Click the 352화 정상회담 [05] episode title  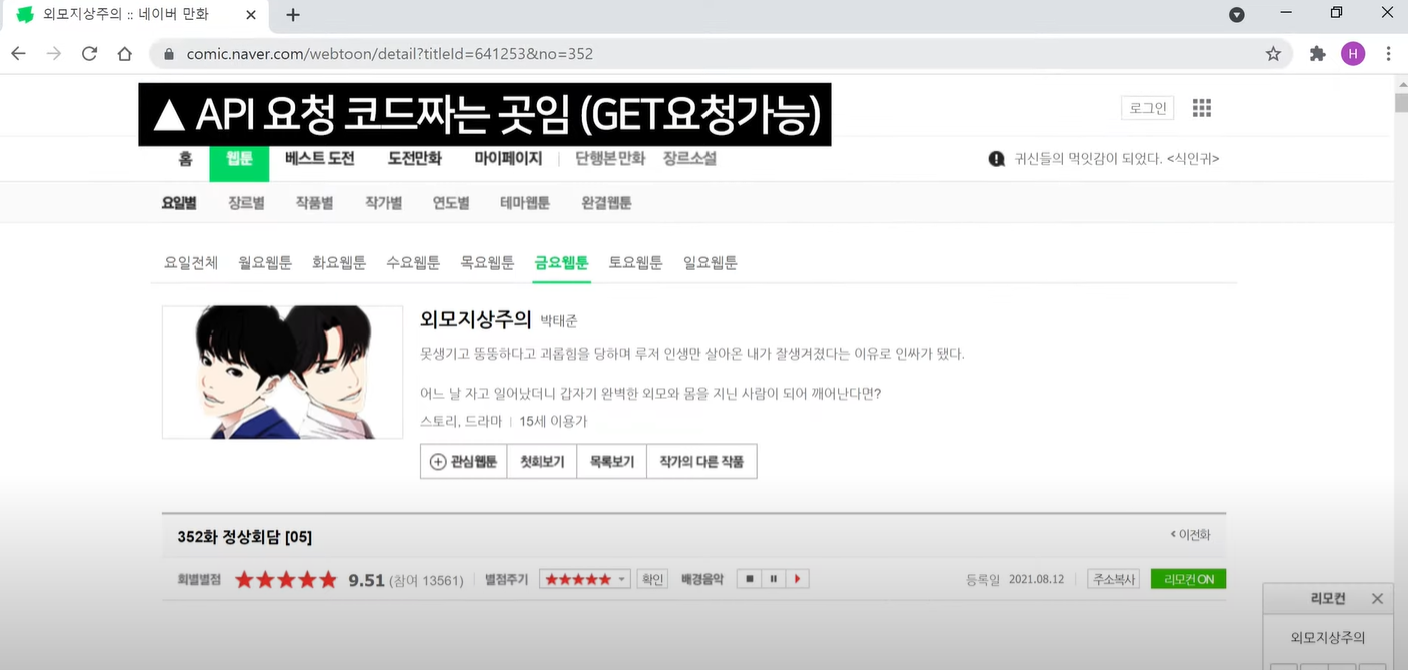click(x=245, y=537)
